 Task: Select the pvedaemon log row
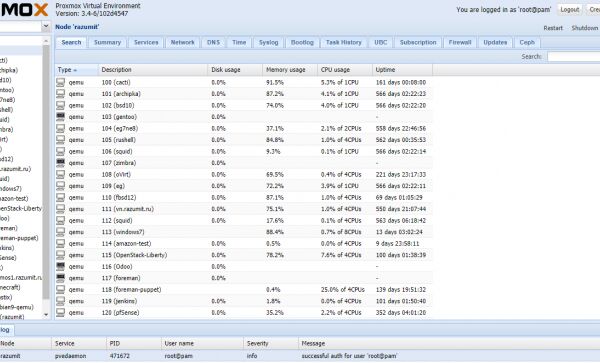coord(300,356)
